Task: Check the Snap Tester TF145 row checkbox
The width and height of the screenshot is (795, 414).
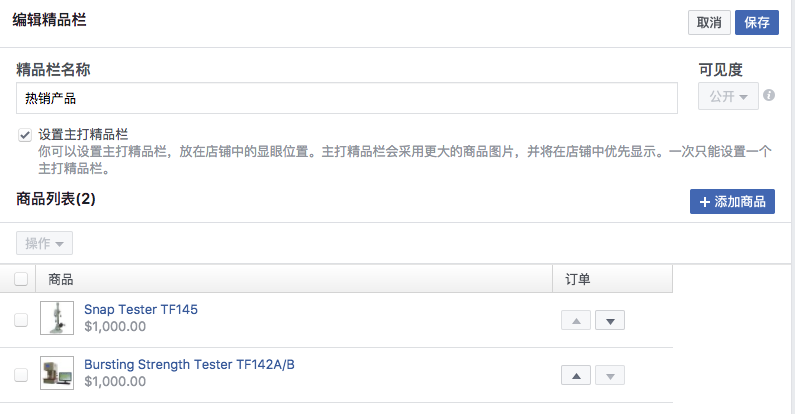Action: click(21, 320)
